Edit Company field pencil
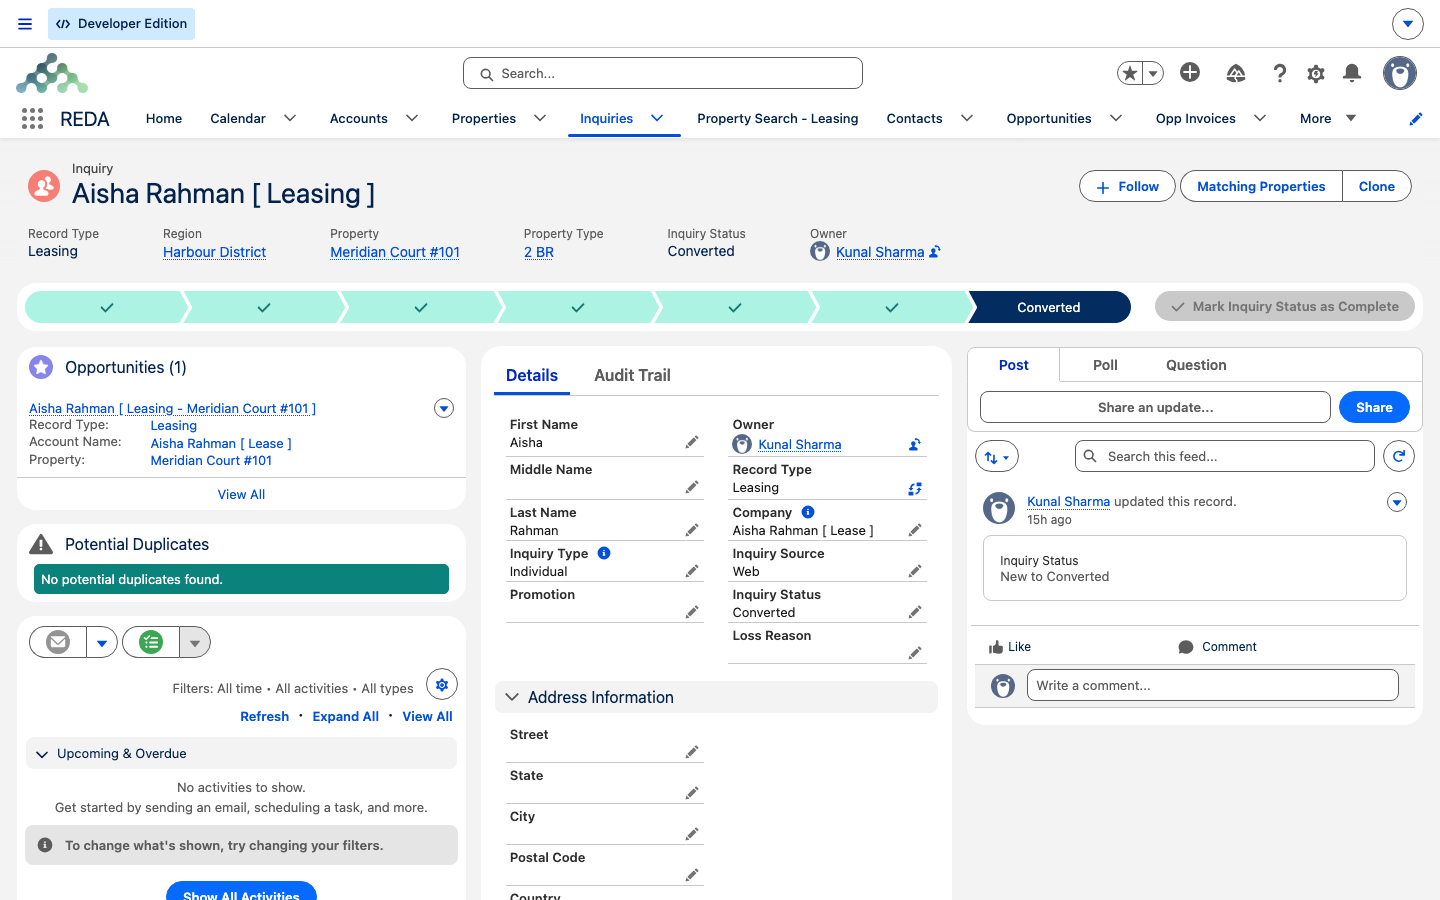1440x900 pixels. point(915,530)
